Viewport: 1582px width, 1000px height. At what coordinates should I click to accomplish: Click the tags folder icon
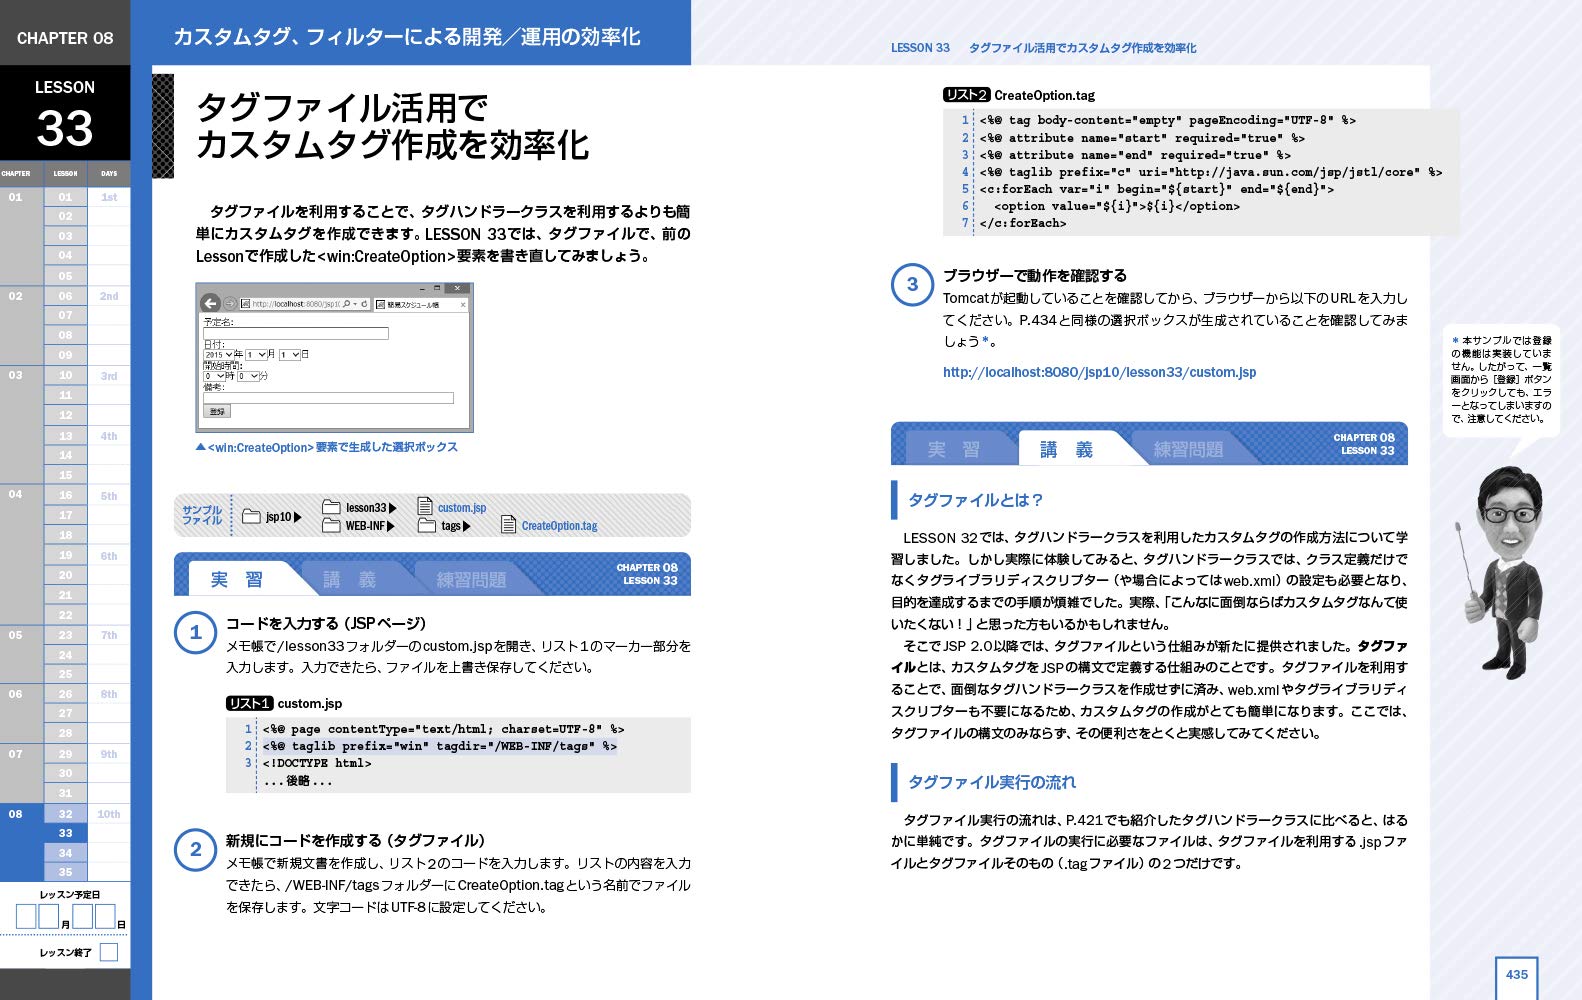(x=427, y=525)
